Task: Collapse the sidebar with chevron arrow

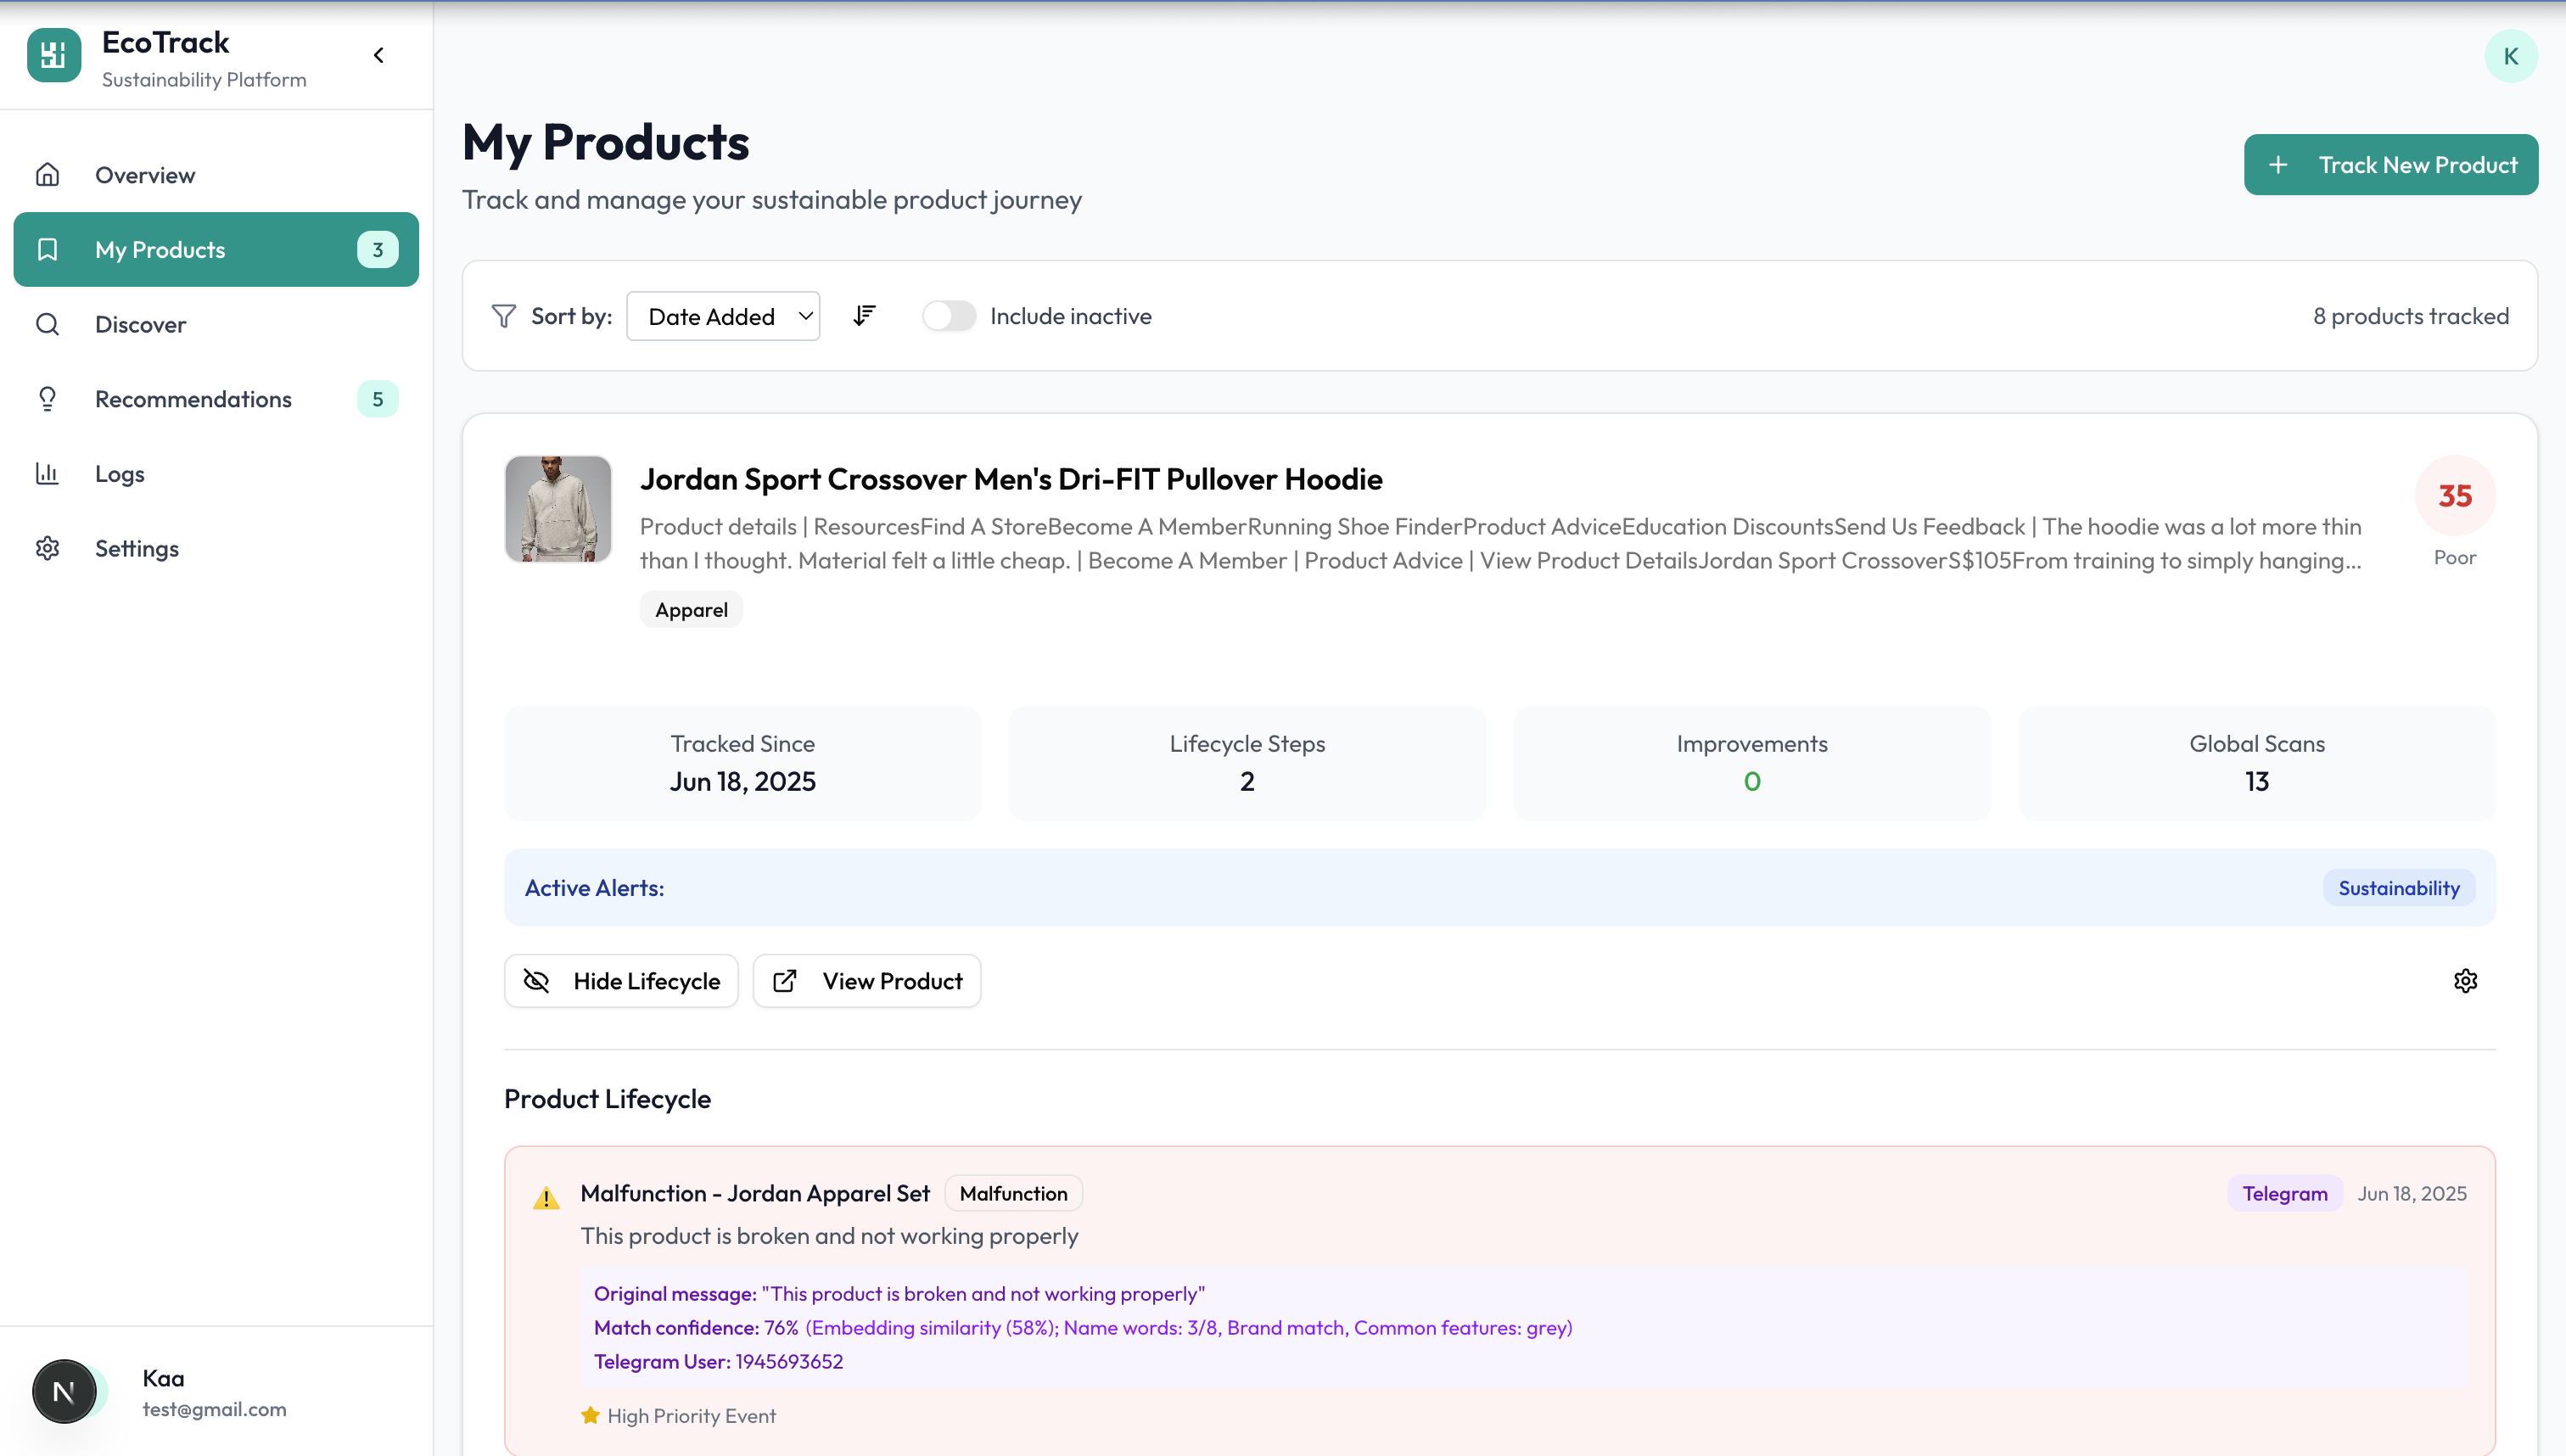Action: (379, 55)
